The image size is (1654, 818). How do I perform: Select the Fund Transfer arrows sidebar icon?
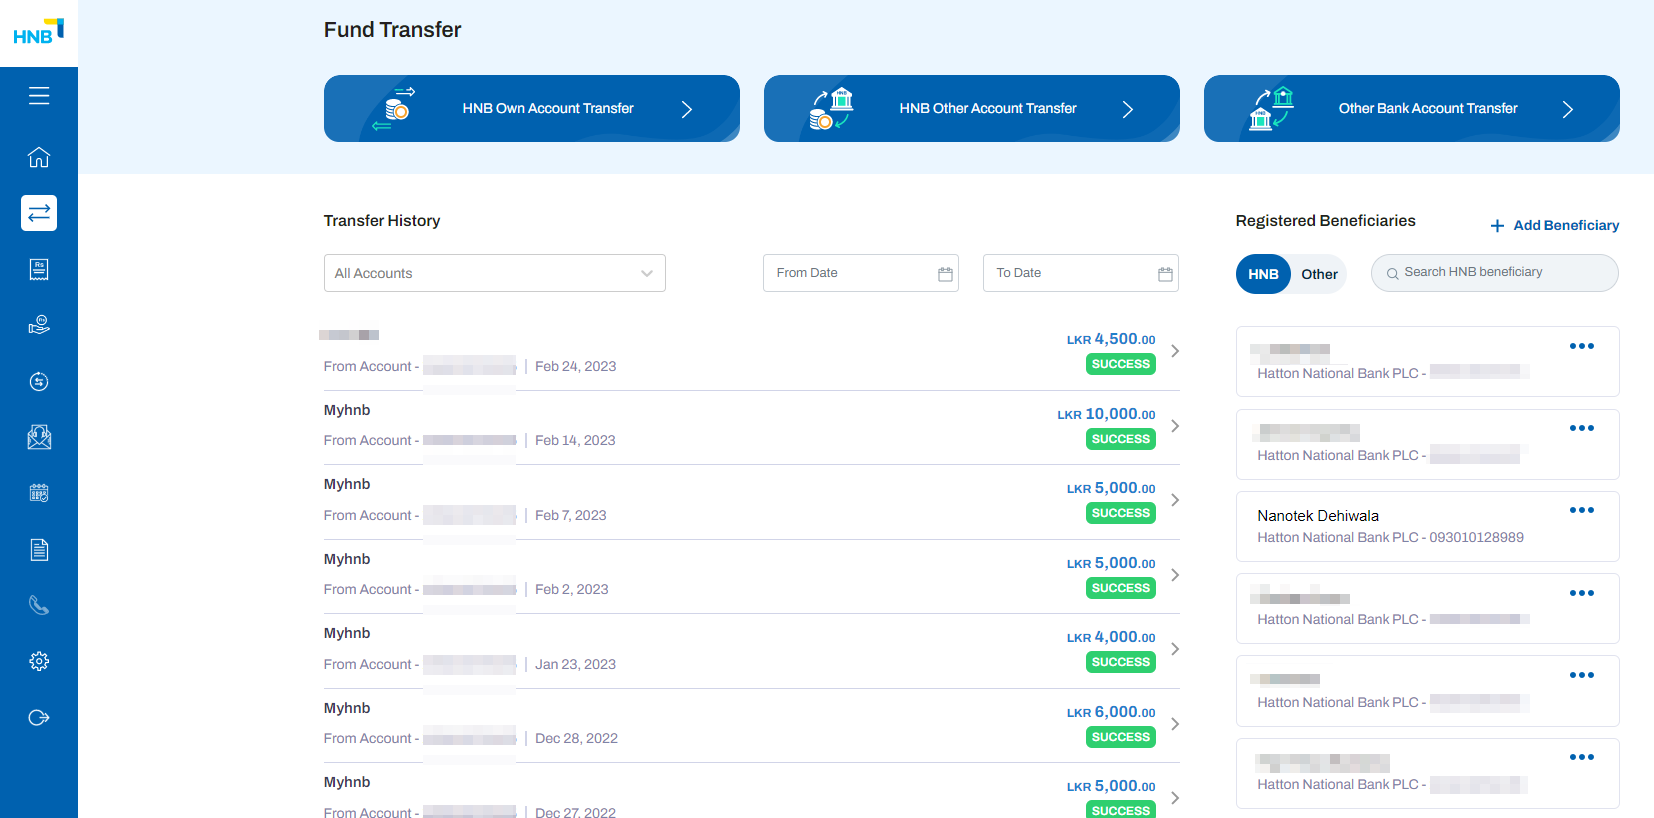click(x=39, y=213)
